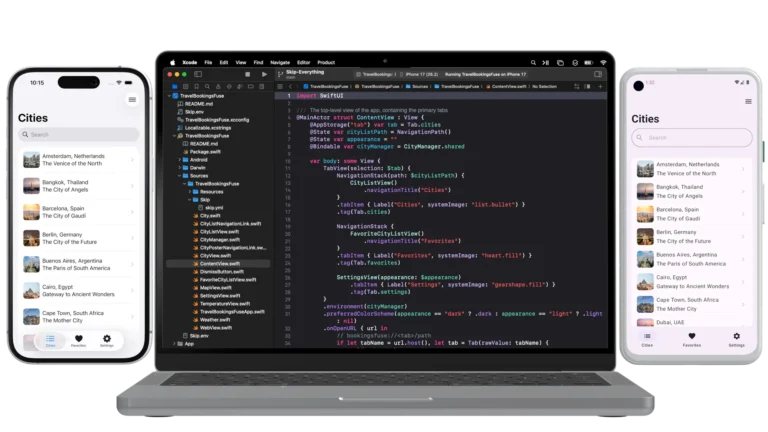
Task: Select ContentView.swift in navigator
Action: [218, 264]
